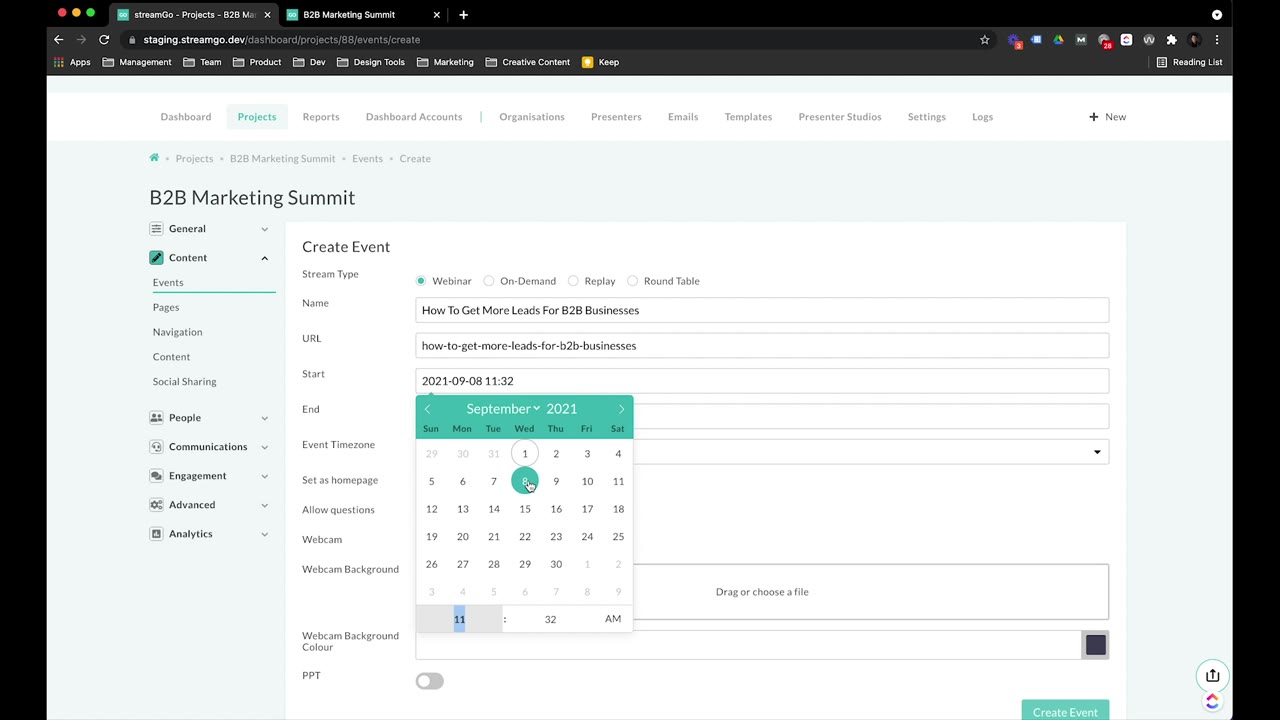The height and width of the screenshot is (720, 1280).
Task: Click the Advanced section icon
Action: point(156,505)
